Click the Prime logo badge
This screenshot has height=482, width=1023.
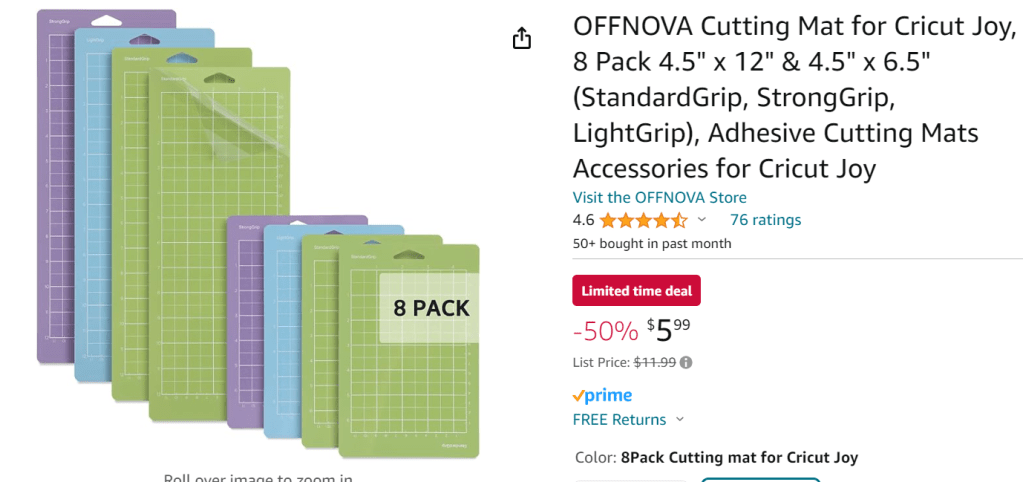pyautogui.click(x=602, y=395)
